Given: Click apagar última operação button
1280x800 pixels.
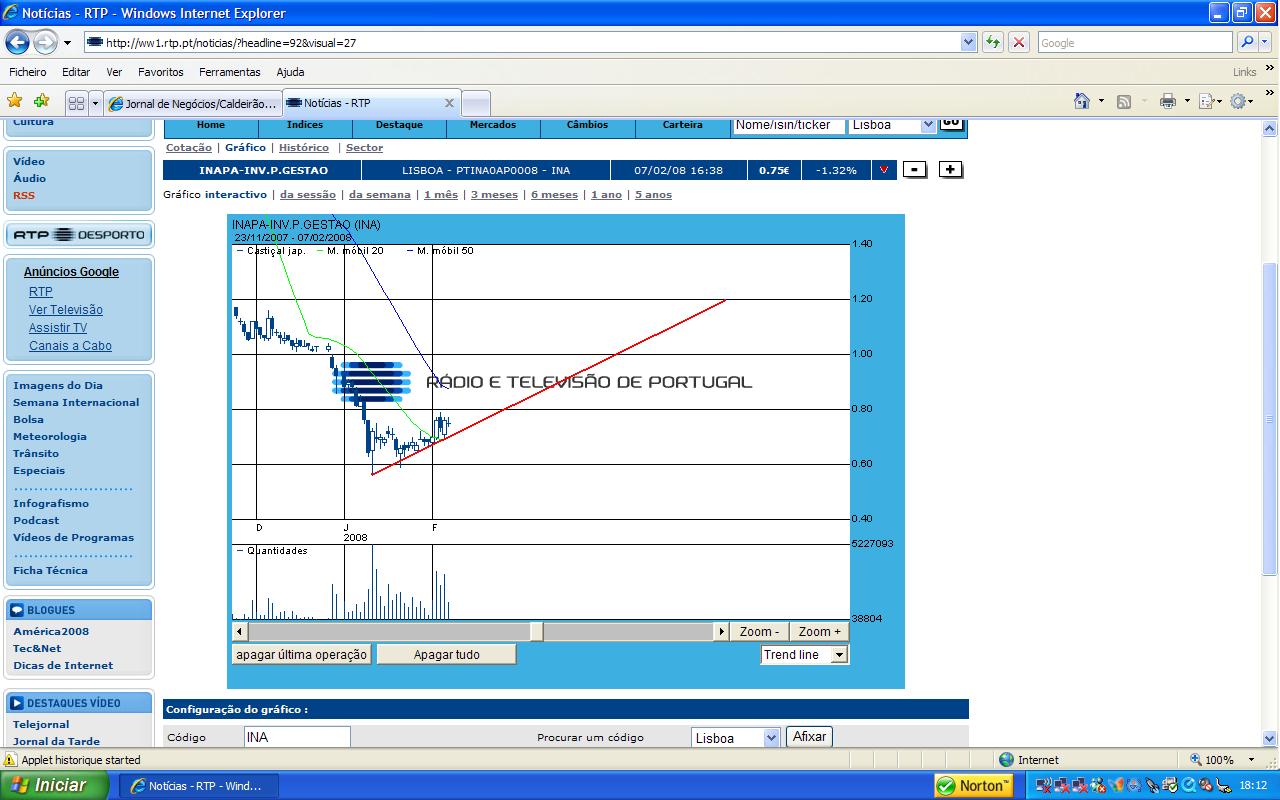Looking at the screenshot, I should pyautogui.click(x=301, y=655).
